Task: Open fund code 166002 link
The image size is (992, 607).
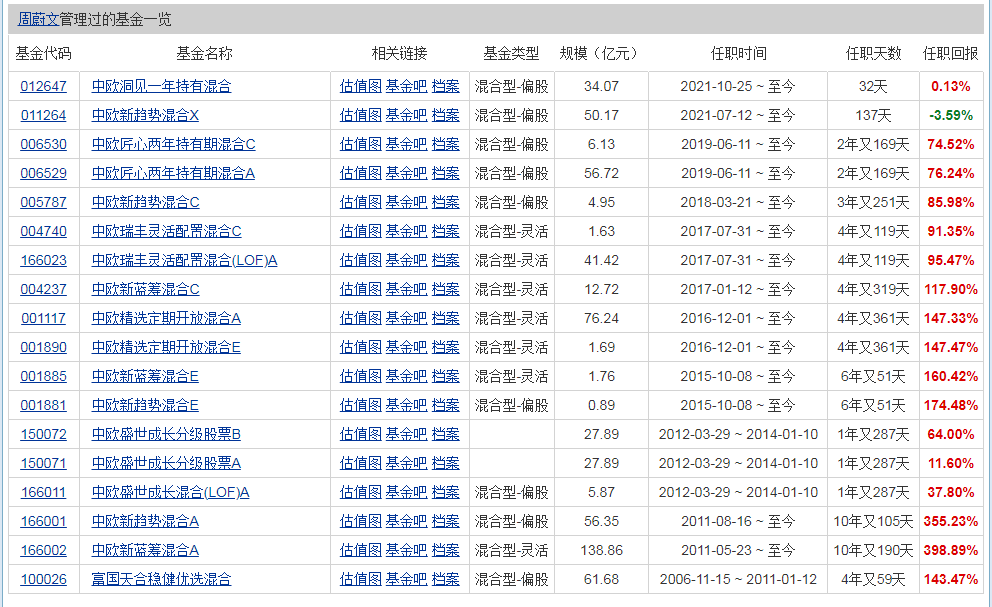Action: tap(44, 551)
